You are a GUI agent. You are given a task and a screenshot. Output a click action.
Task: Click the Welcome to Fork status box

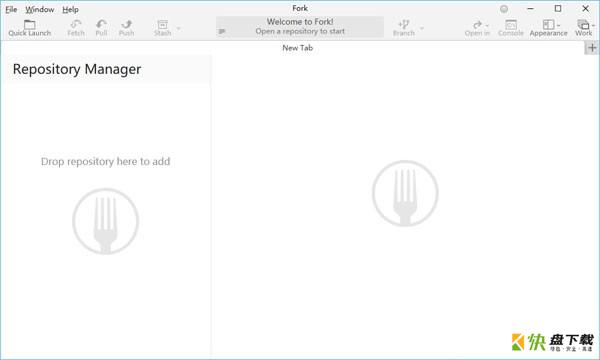pos(300,27)
